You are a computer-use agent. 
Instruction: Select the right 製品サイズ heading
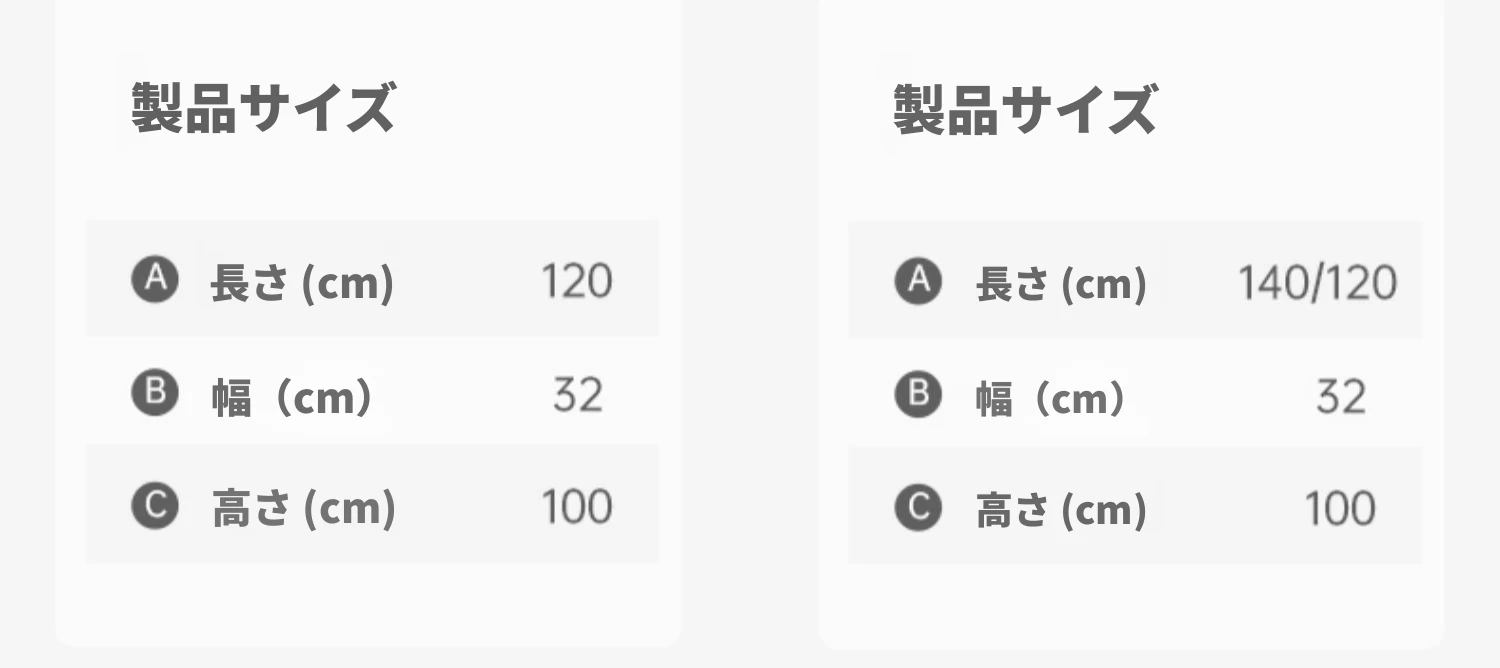(x=1025, y=109)
